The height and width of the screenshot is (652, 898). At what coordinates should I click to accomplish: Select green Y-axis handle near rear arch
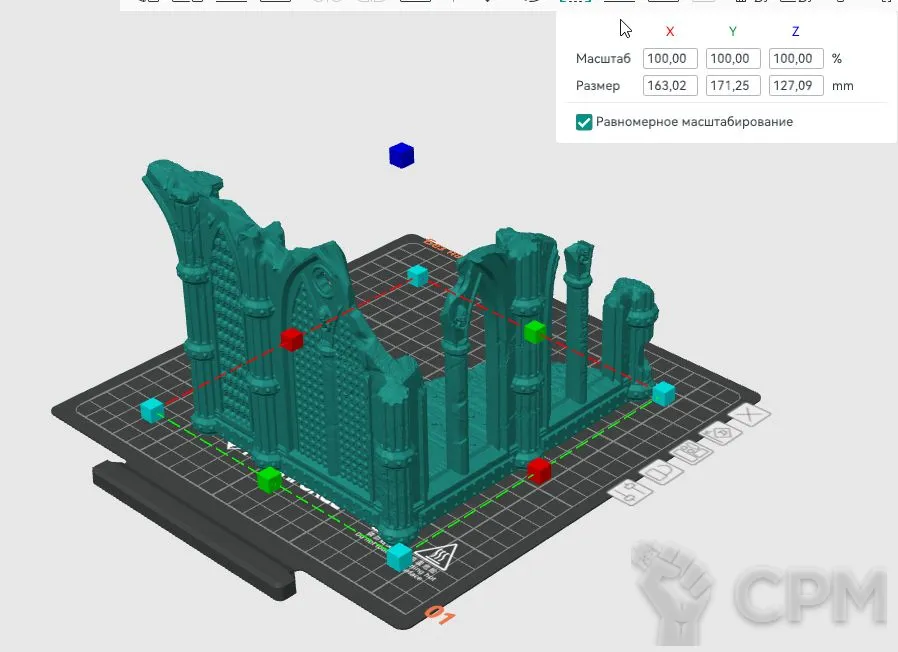click(535, 332)
